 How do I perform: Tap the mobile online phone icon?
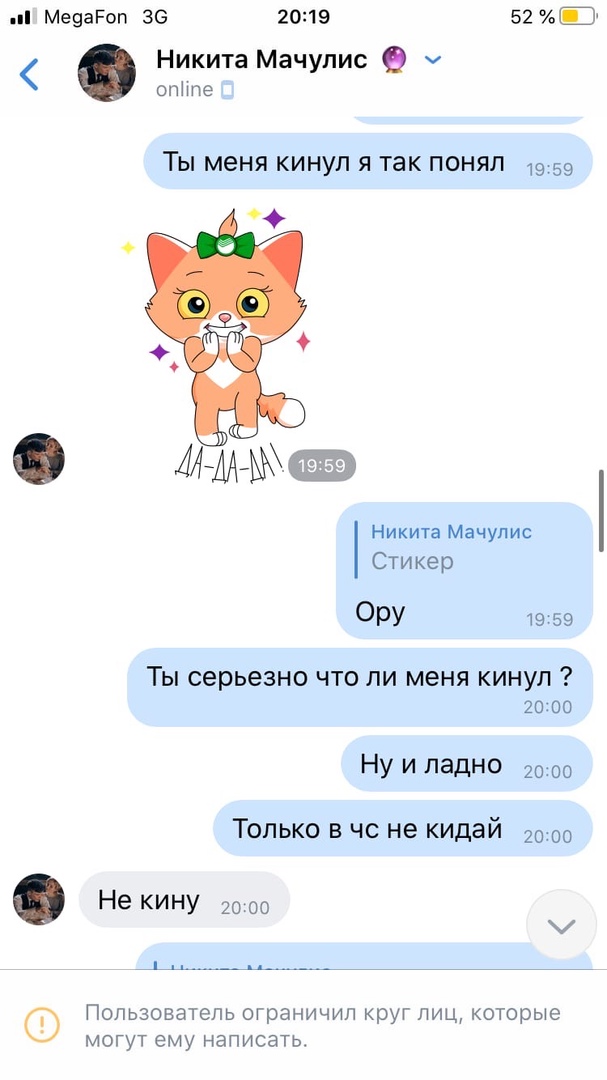click(227, 90)
